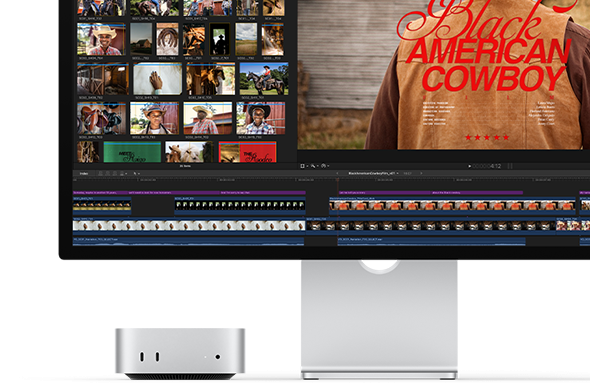Select the hand on white horse thumbnail

[158, 79]
